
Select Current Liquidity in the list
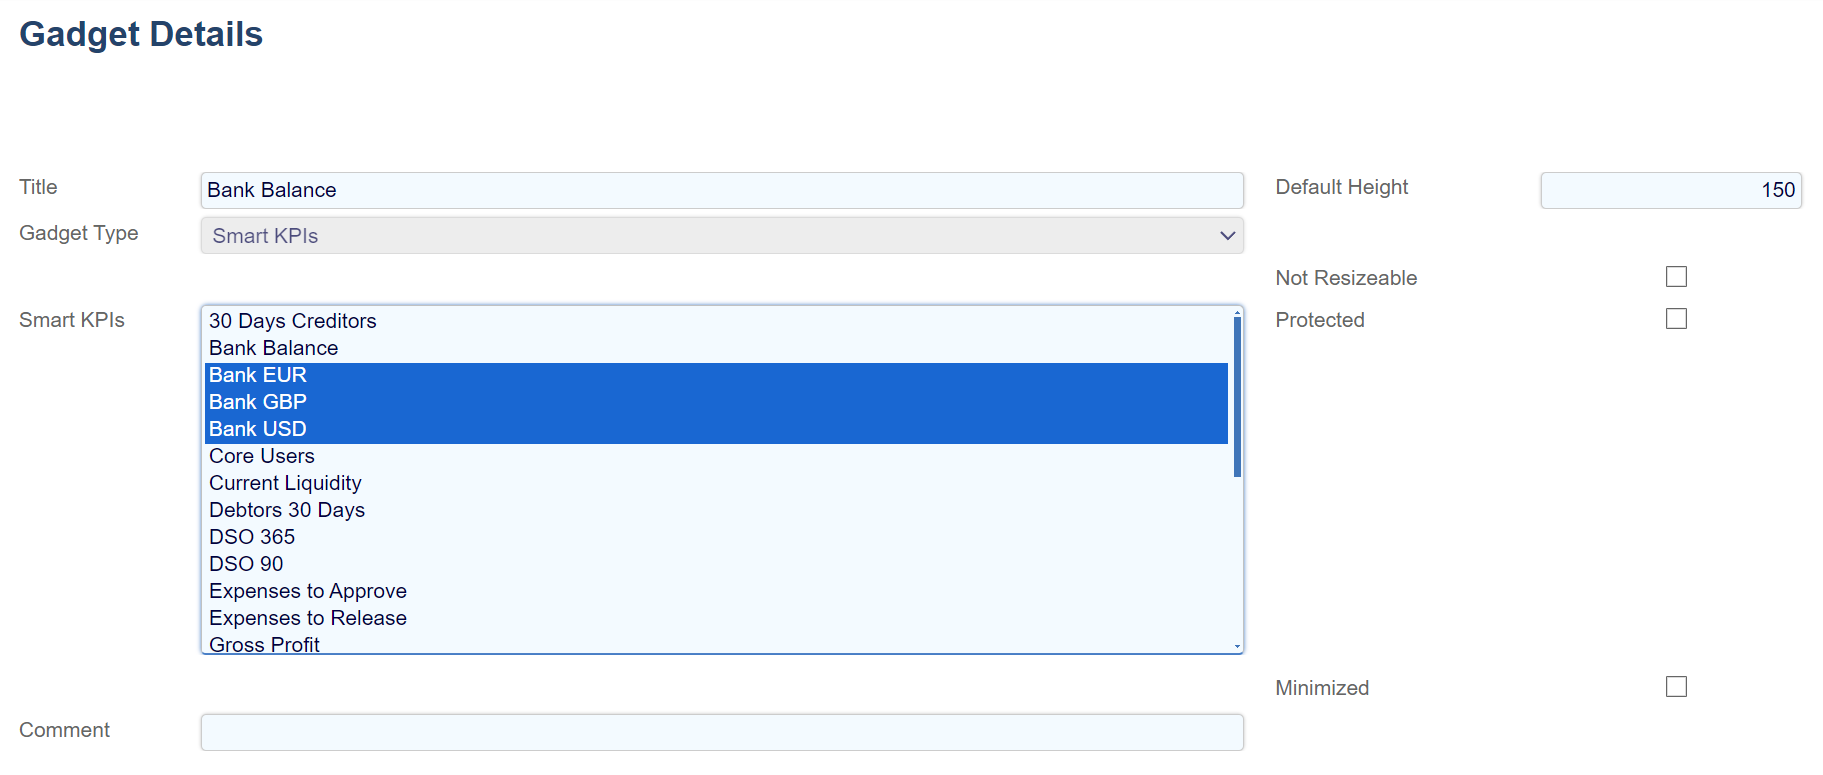click(x=285, y=483)
